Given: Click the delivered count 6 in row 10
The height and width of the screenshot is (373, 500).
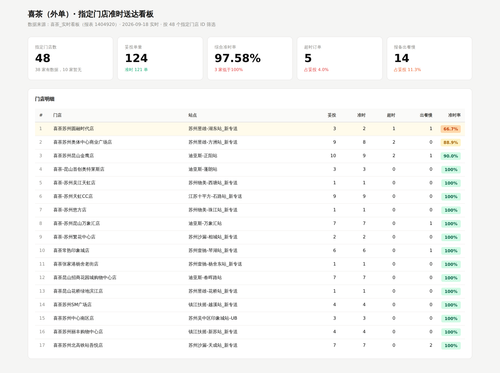Looking at the screenshot, I should [334, 251].
